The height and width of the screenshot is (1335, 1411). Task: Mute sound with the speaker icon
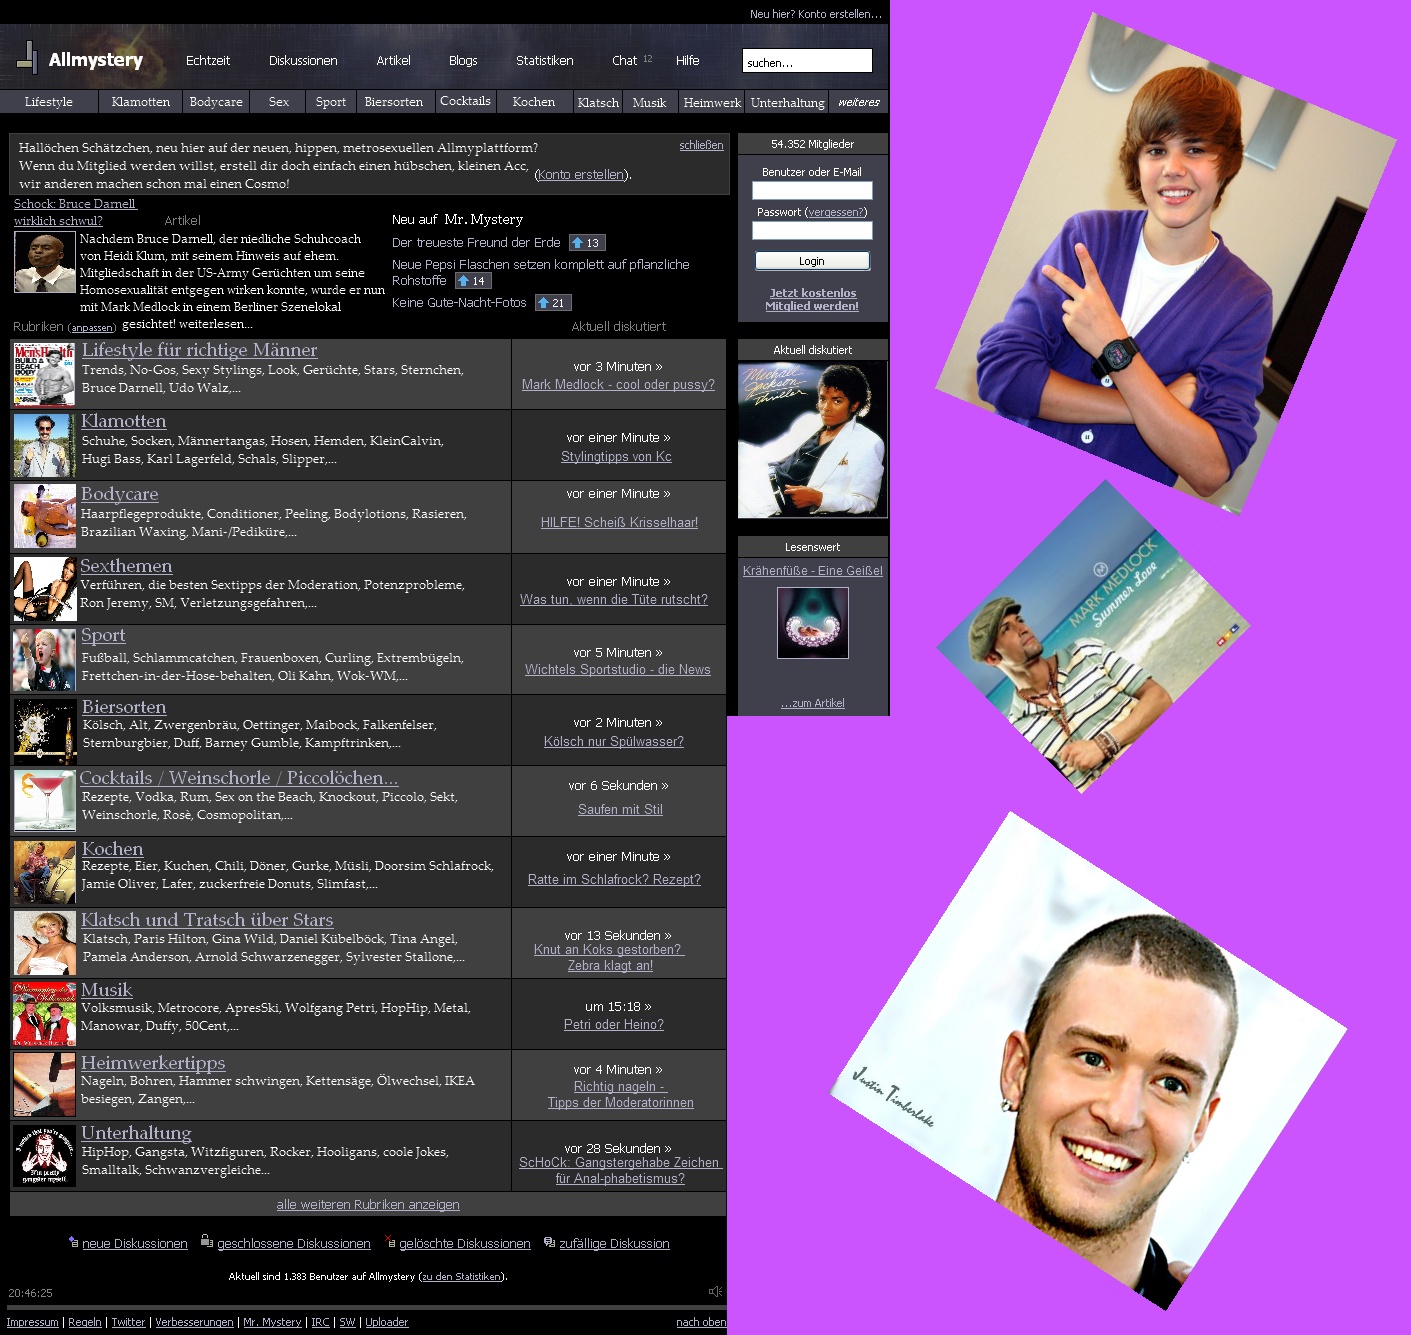(715, 1292)
